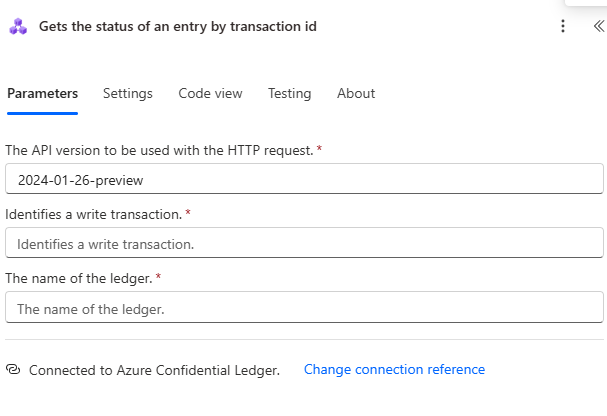Open the Settings tab
The image size is (607, 416).
tap(128, 93)
